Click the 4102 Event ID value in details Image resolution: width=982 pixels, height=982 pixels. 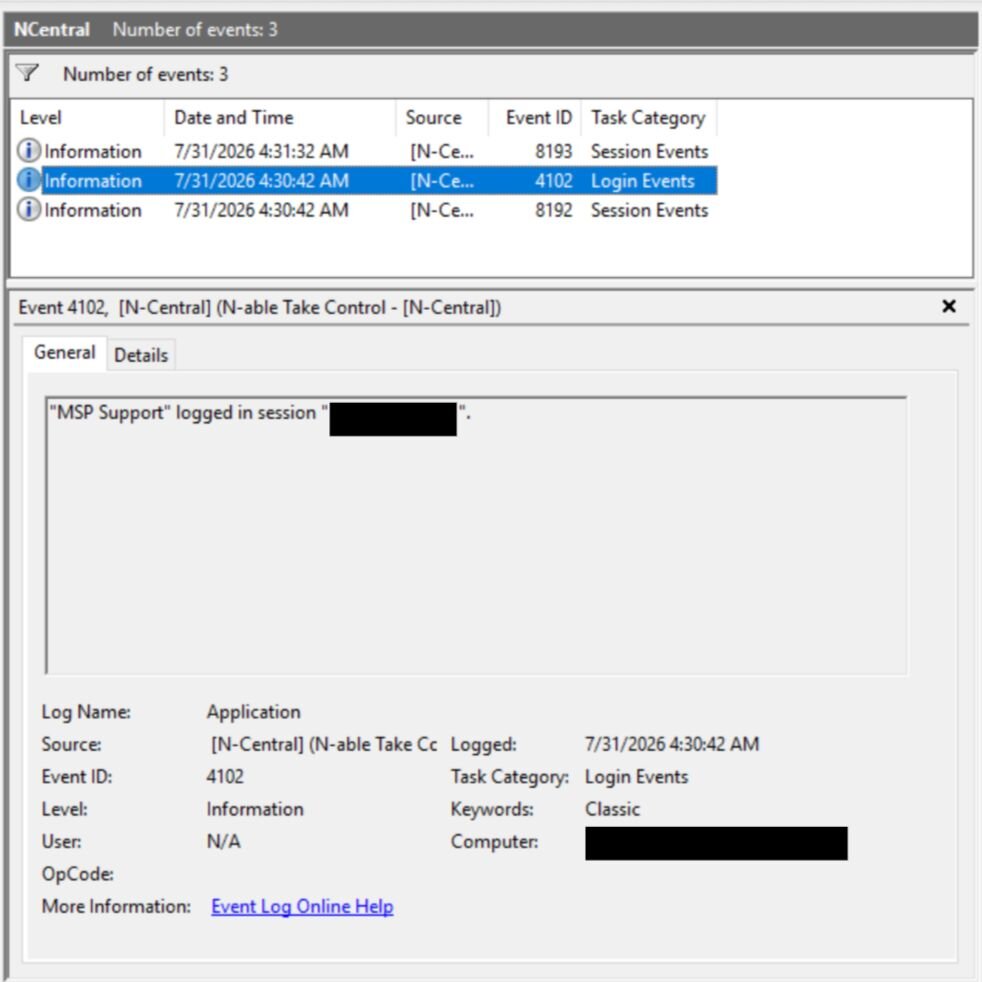(x=225, y=776)
